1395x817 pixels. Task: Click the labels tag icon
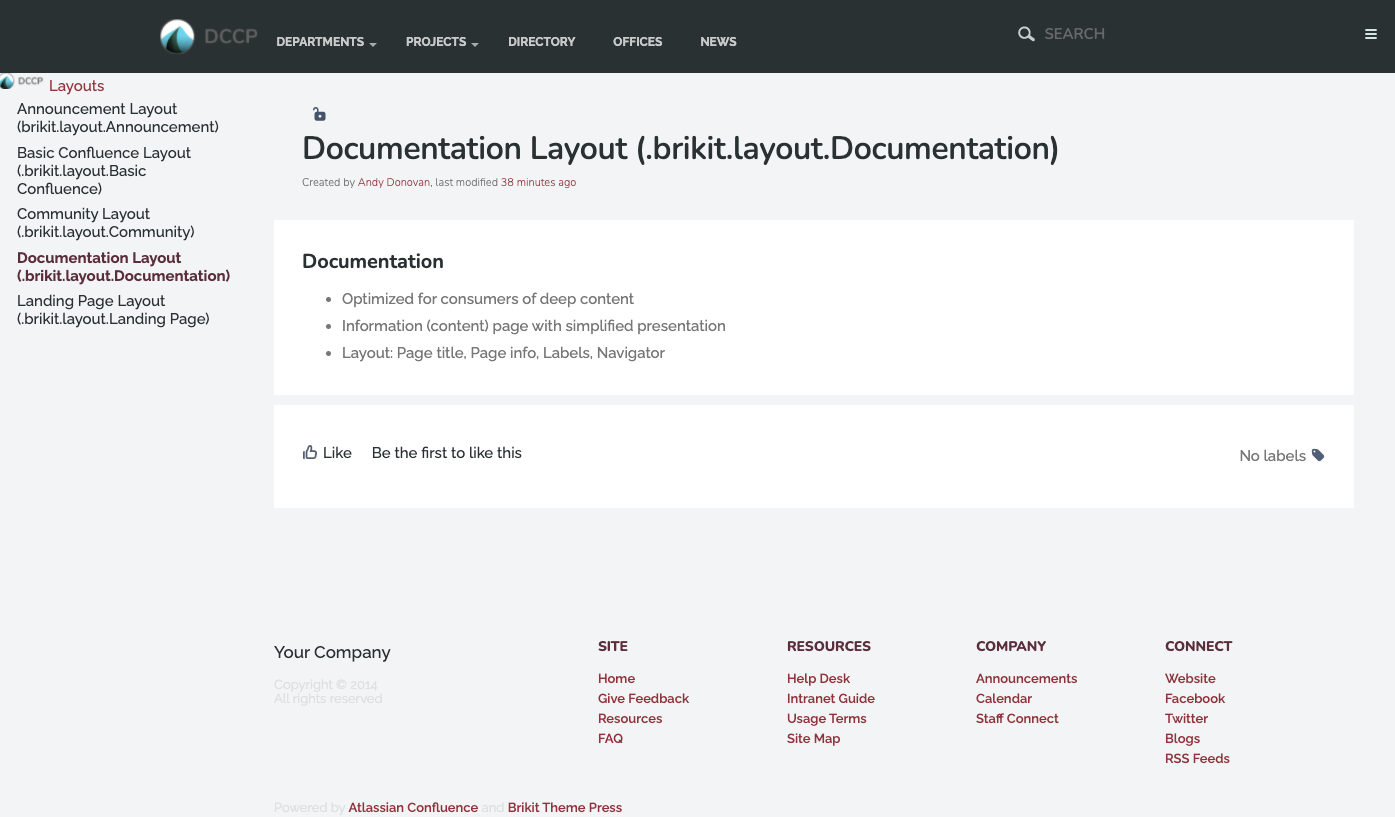pyautogui.click(x=1318, y=456)
